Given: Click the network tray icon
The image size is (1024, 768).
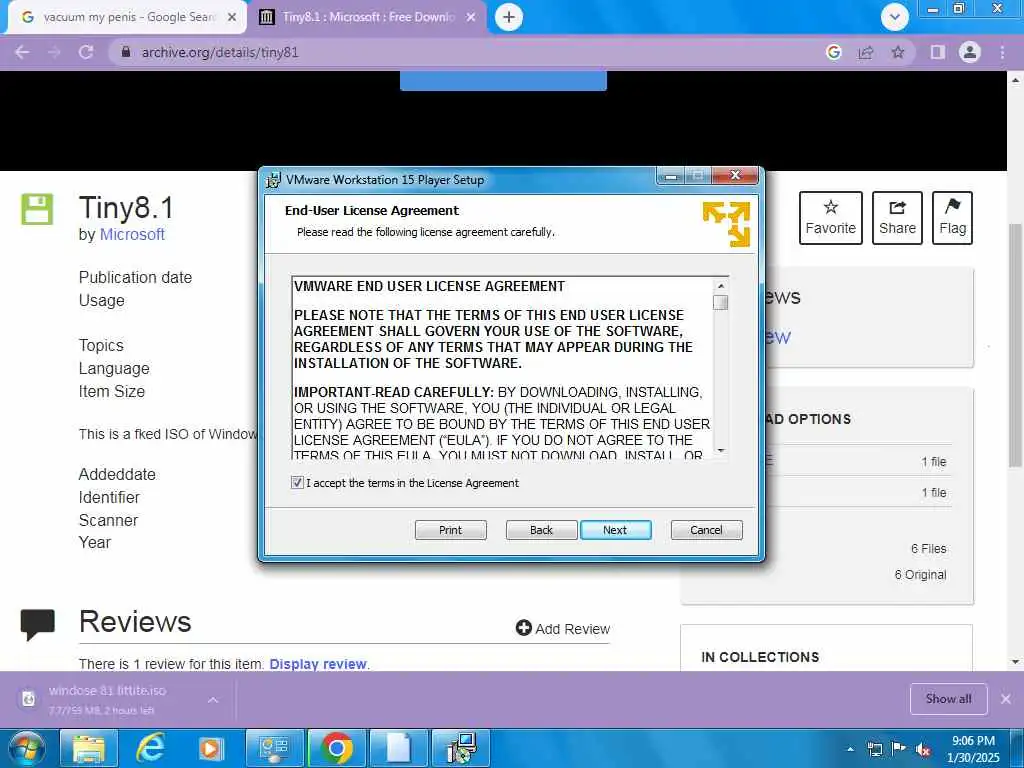Looking at the screenshot, I should [875, 749].
